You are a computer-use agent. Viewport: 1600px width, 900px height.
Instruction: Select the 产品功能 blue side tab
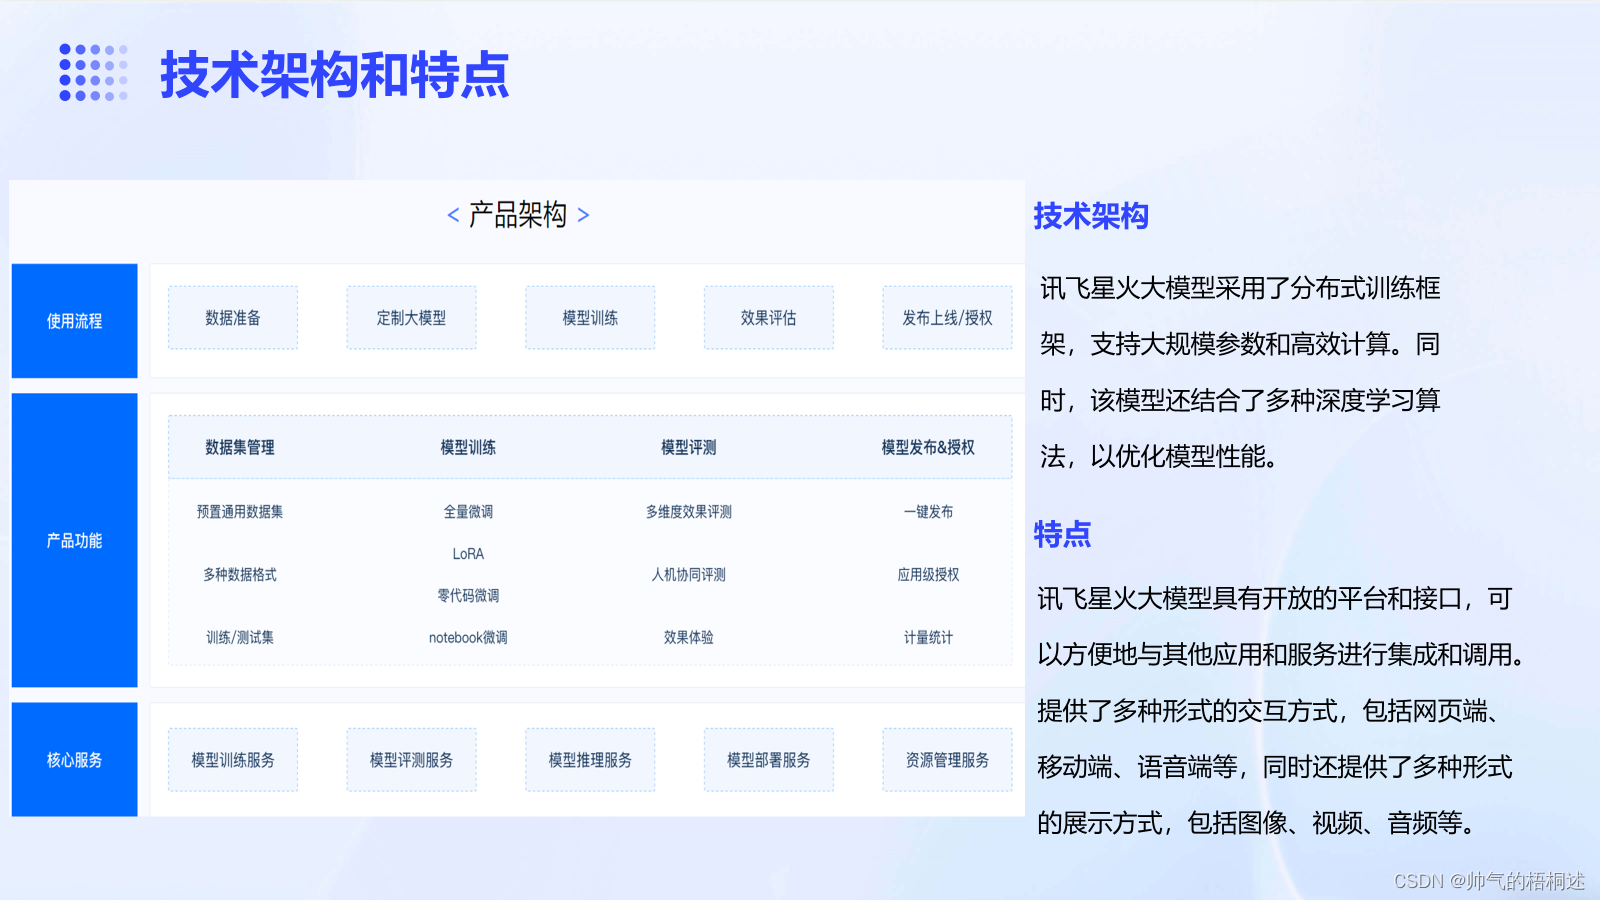coord(74,540)
